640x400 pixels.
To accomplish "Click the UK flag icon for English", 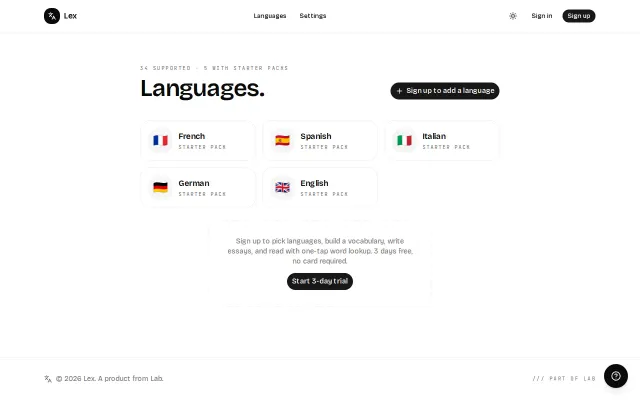I will [282, 187].
